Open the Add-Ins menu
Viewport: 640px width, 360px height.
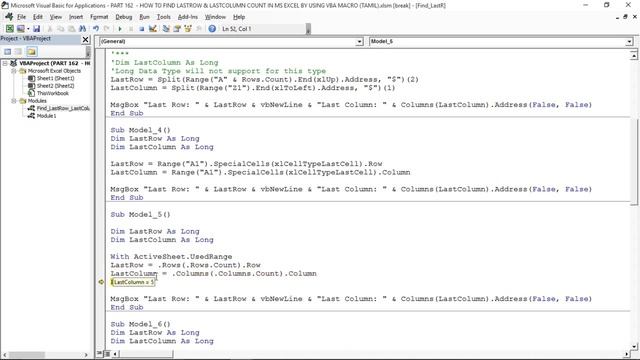[x=187, y=17]
